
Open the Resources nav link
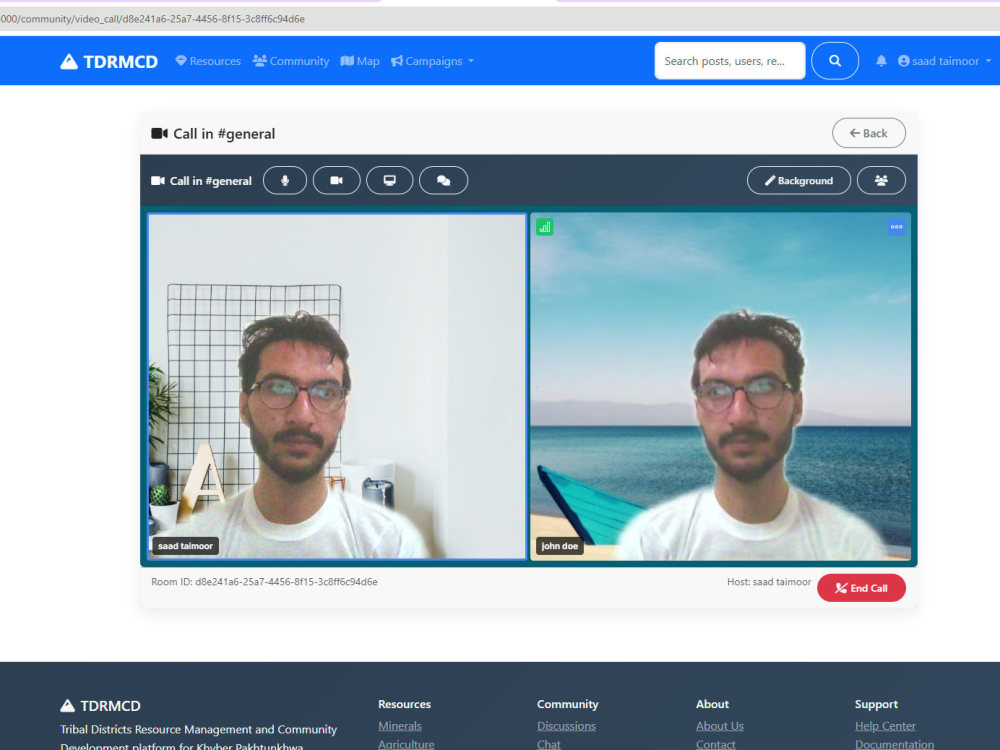coord(208,61)
